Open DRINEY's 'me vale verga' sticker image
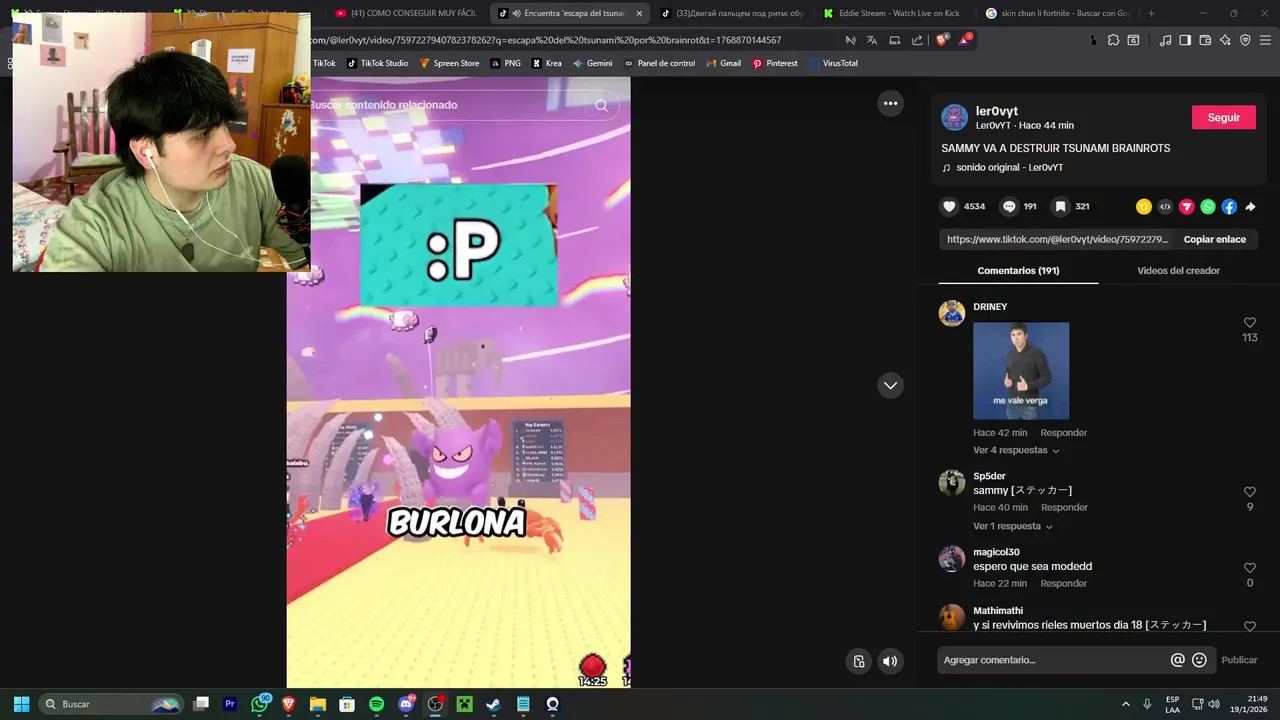The width and height of the screenshot is (1280, 720). (x=1021, y=371)
